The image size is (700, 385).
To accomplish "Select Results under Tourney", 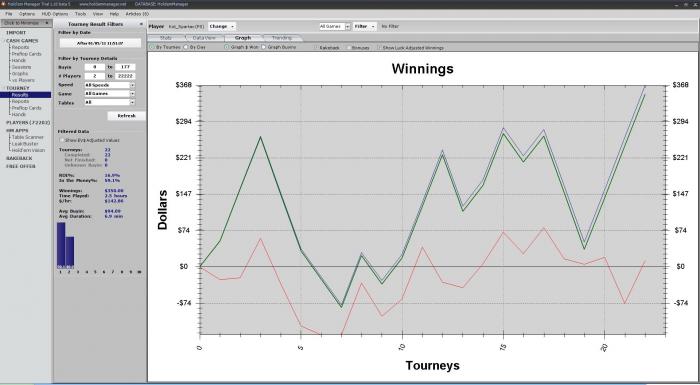I will pos(26,95).
